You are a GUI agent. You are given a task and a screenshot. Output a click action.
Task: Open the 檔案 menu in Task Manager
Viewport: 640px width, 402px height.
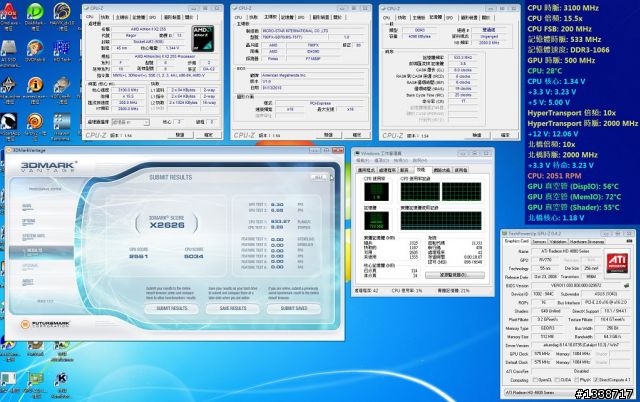[x=361, y=161]
